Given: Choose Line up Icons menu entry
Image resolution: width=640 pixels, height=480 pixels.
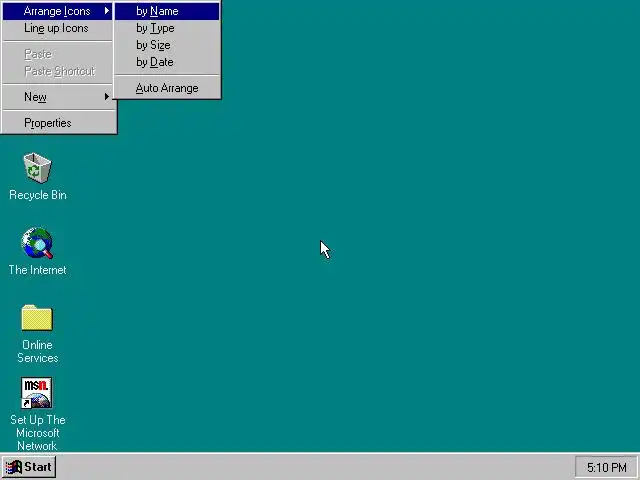Looking at the screenshot, I should coord(57,28).
